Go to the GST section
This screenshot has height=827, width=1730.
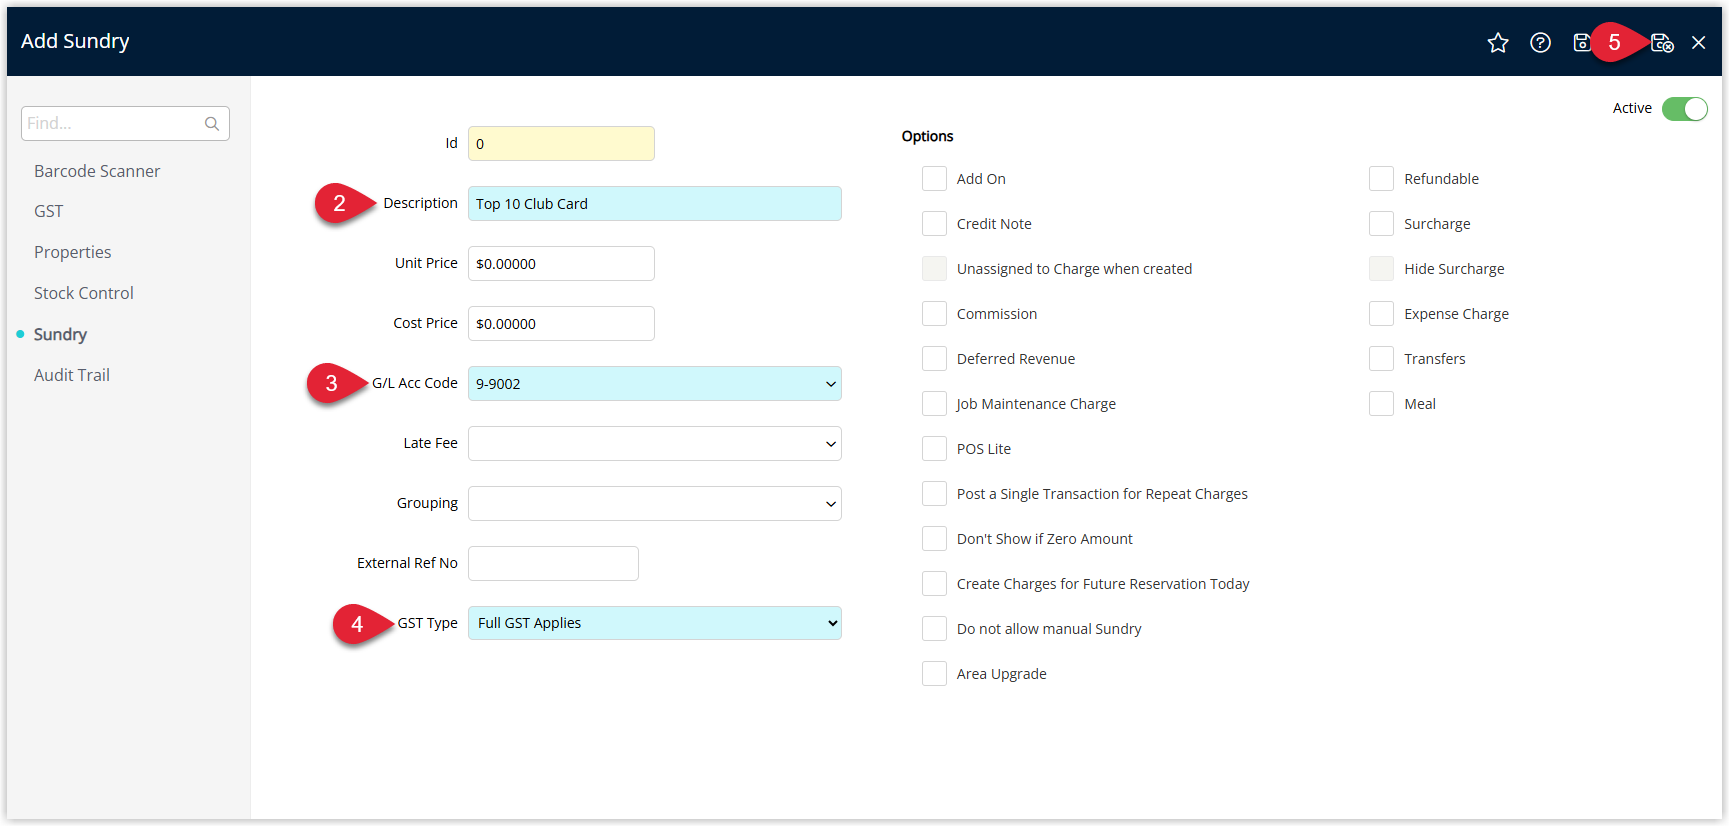[48, 211]
